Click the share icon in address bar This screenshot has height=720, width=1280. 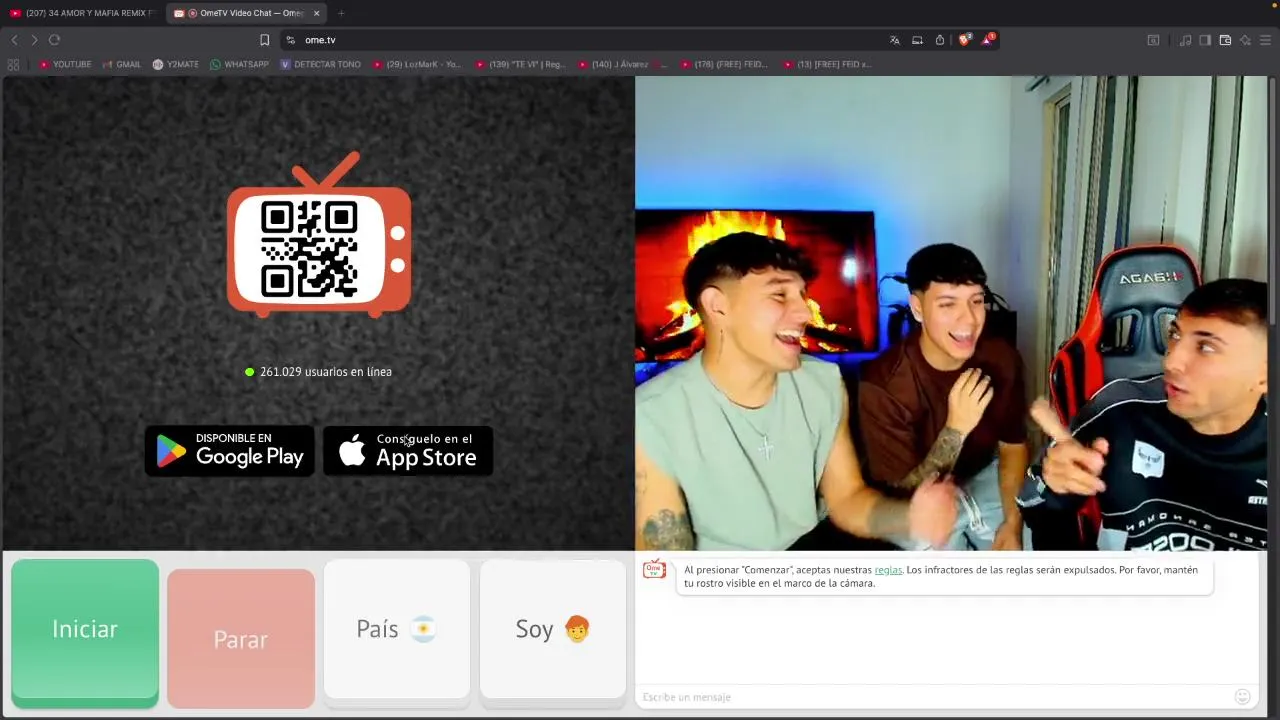tap(940, 40)
